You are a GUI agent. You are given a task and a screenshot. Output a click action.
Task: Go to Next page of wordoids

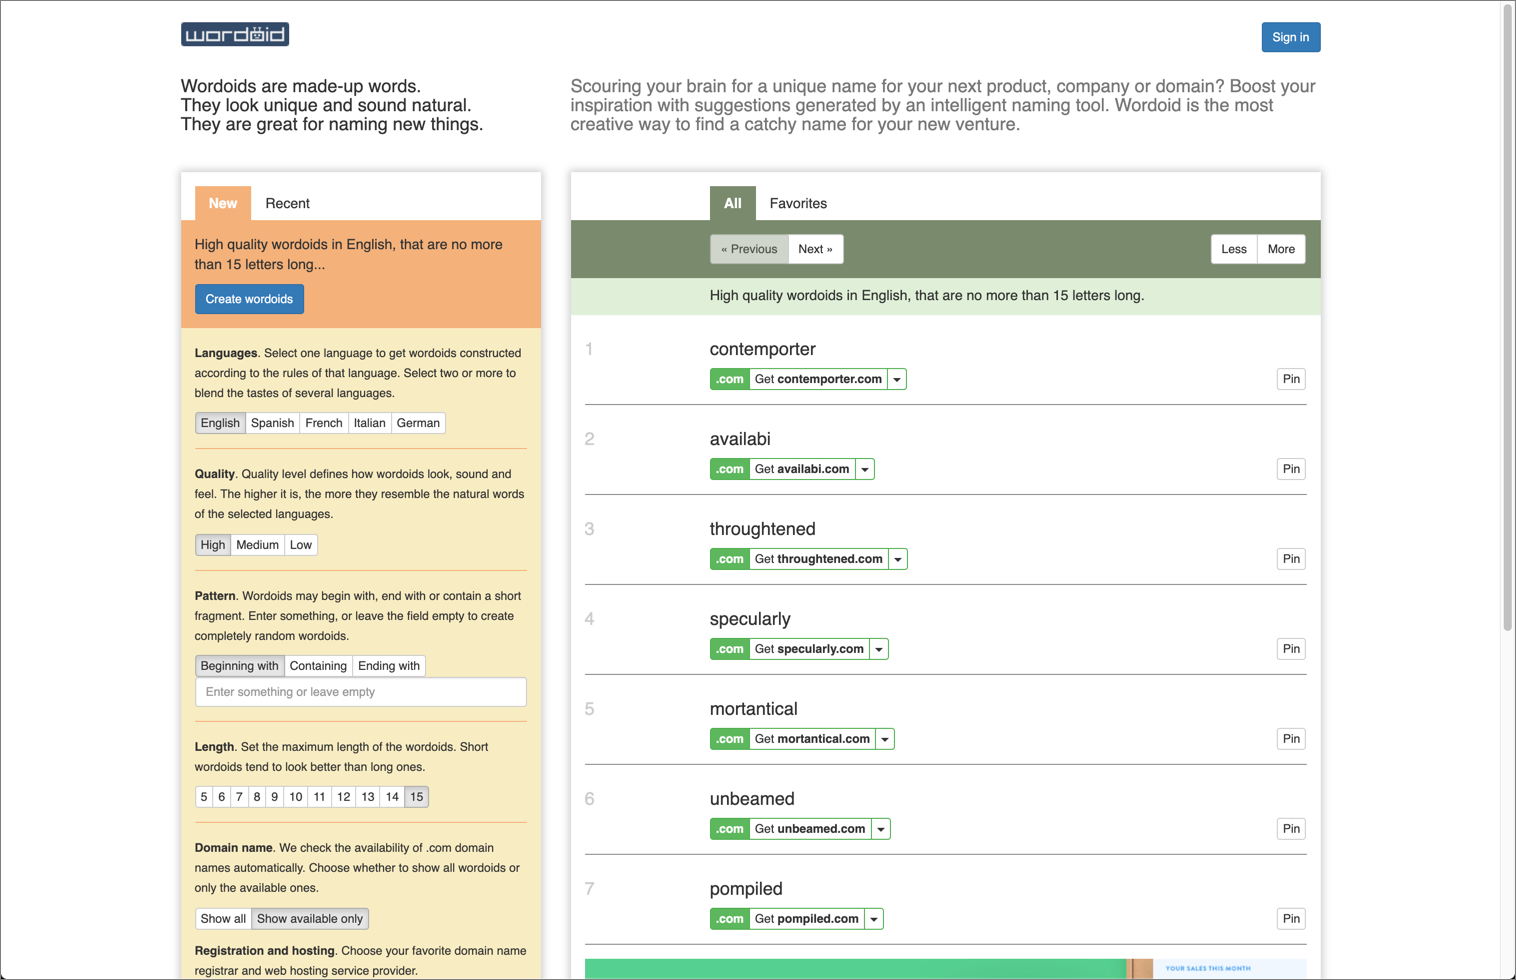(815, 249)
